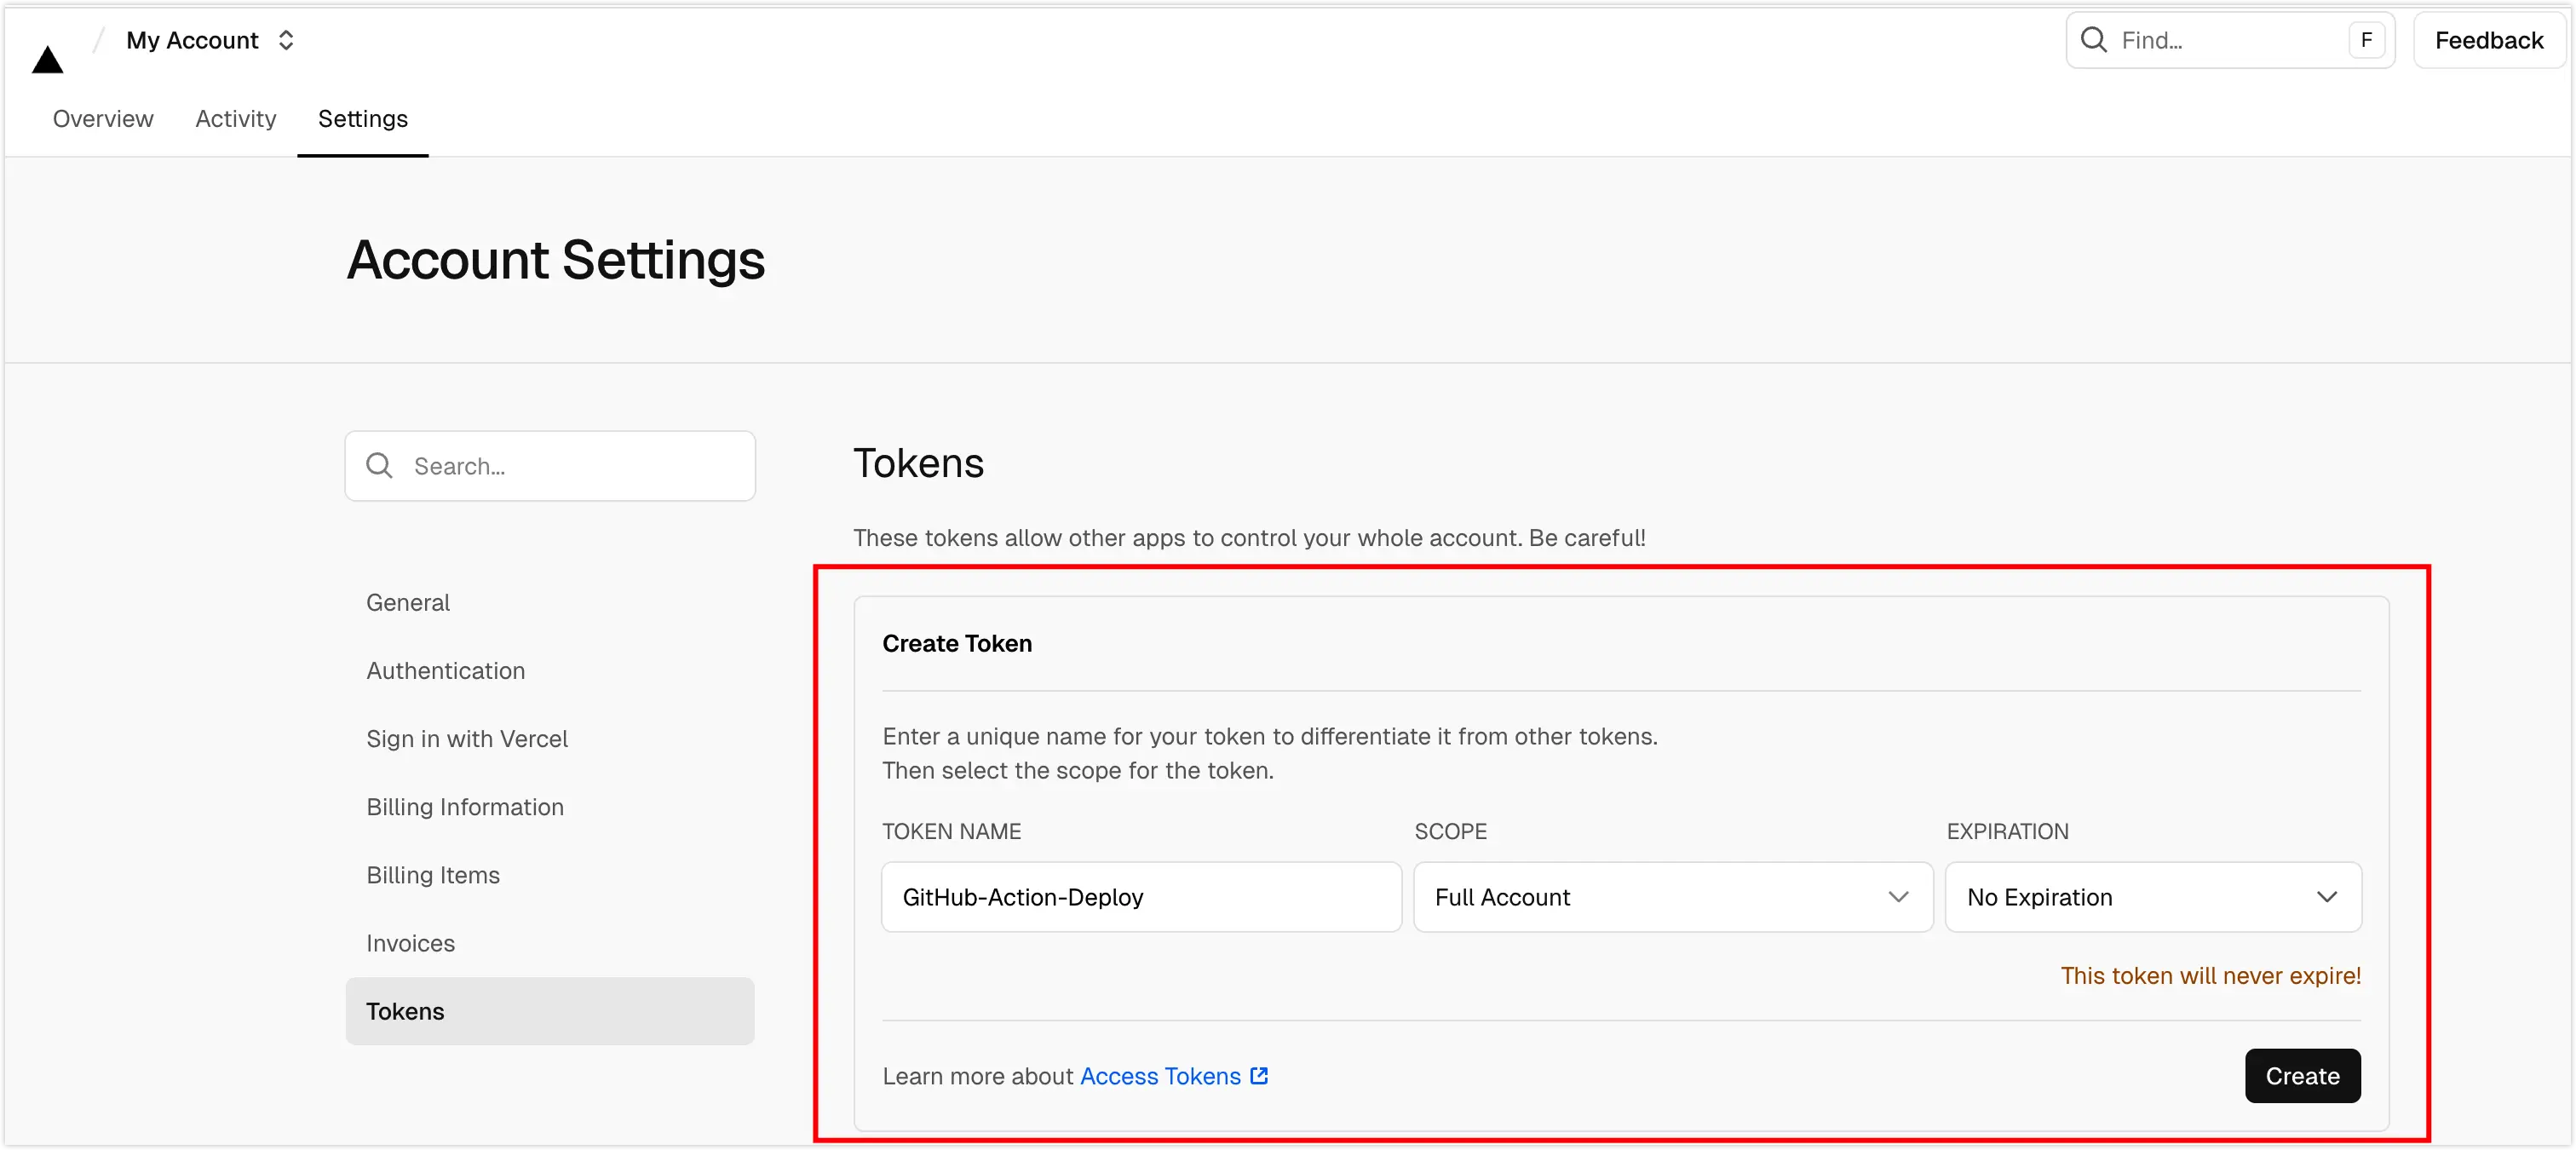Select the Settings tab
The width and height of the screenshot is (2576, 1150).
click(362, 119)
